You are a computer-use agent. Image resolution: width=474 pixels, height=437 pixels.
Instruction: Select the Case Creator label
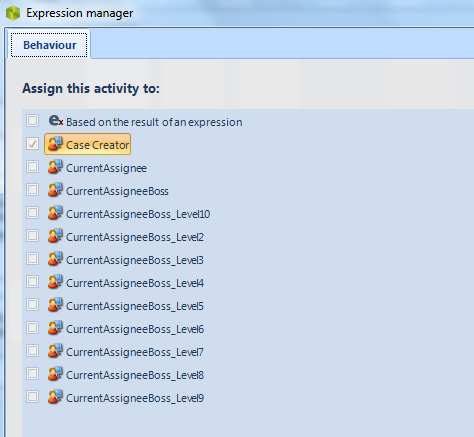pyautogui.click(x=97, y=145)
